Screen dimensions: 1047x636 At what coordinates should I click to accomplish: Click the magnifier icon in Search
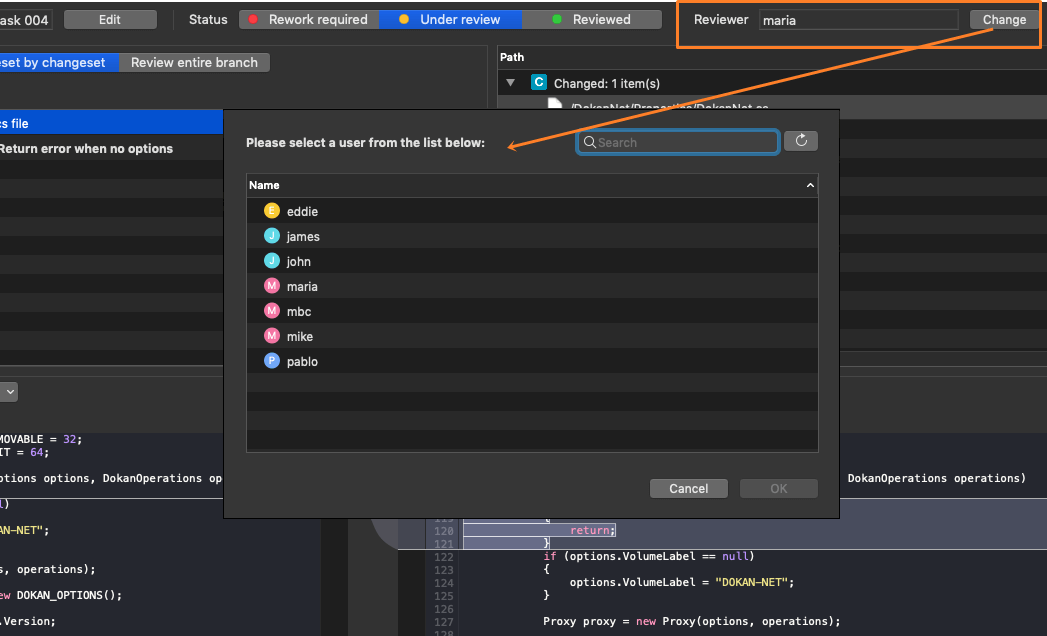(x=590, y=142)
